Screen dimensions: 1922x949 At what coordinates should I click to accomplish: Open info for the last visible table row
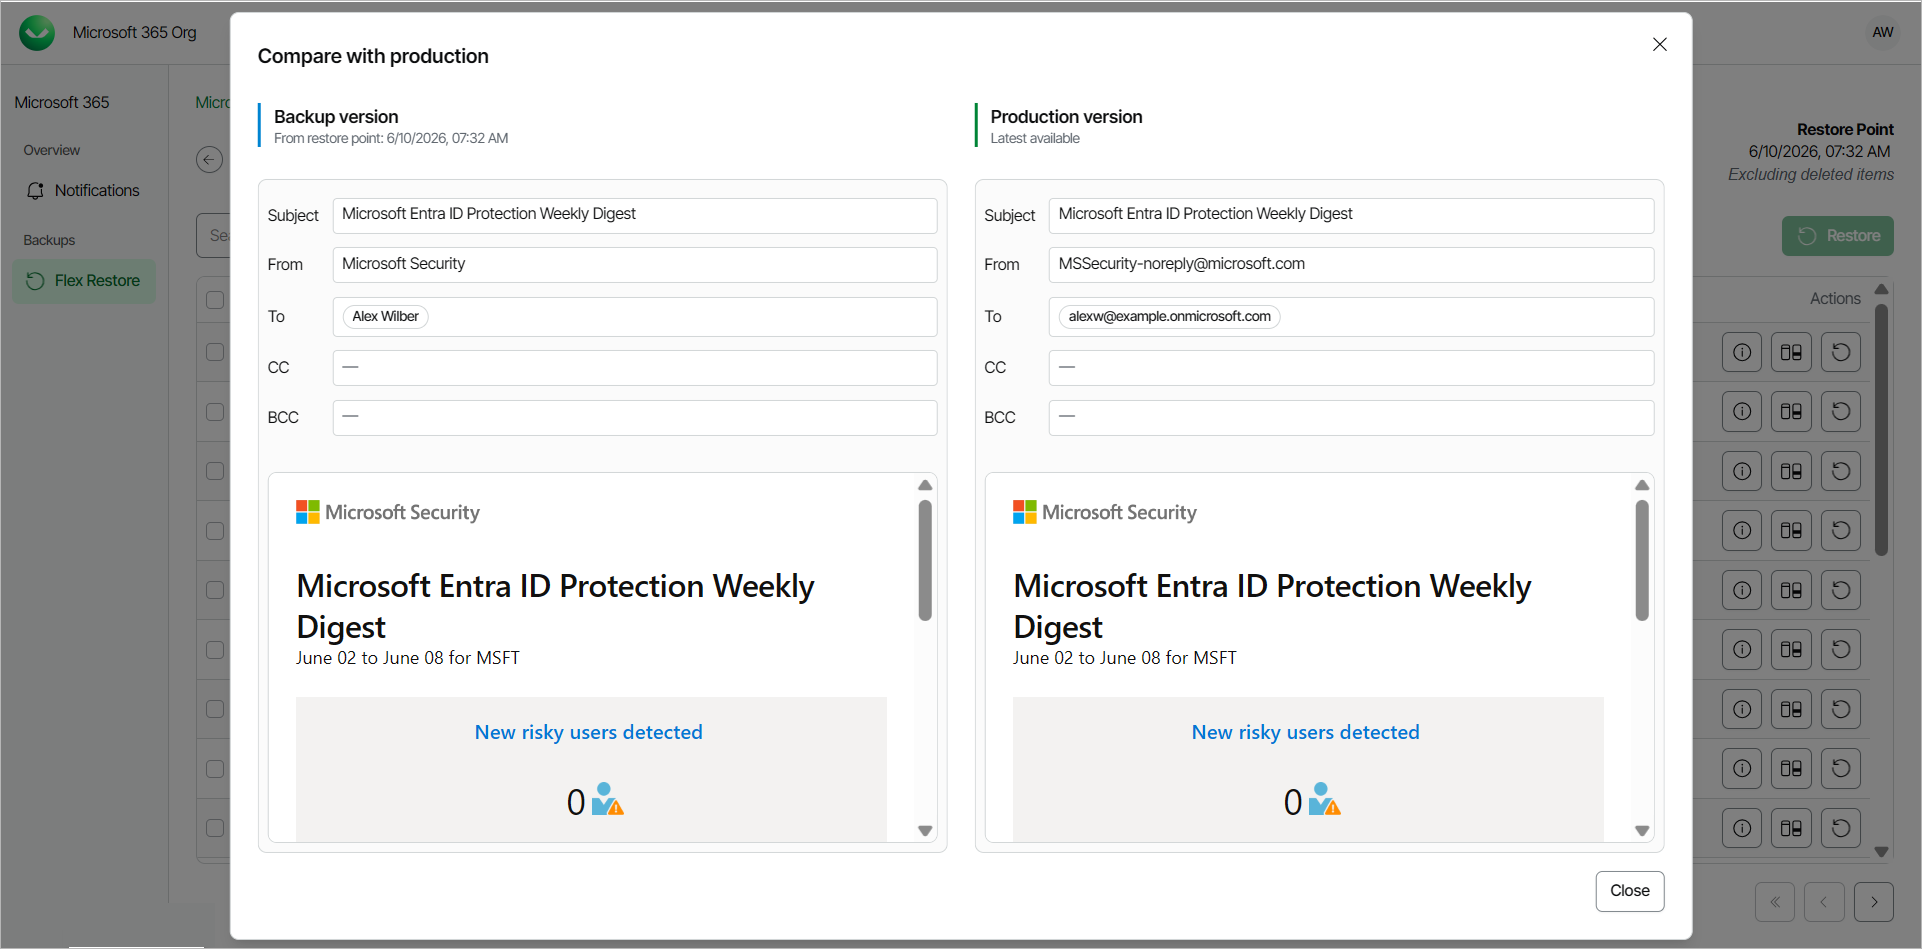[1741, 828]
